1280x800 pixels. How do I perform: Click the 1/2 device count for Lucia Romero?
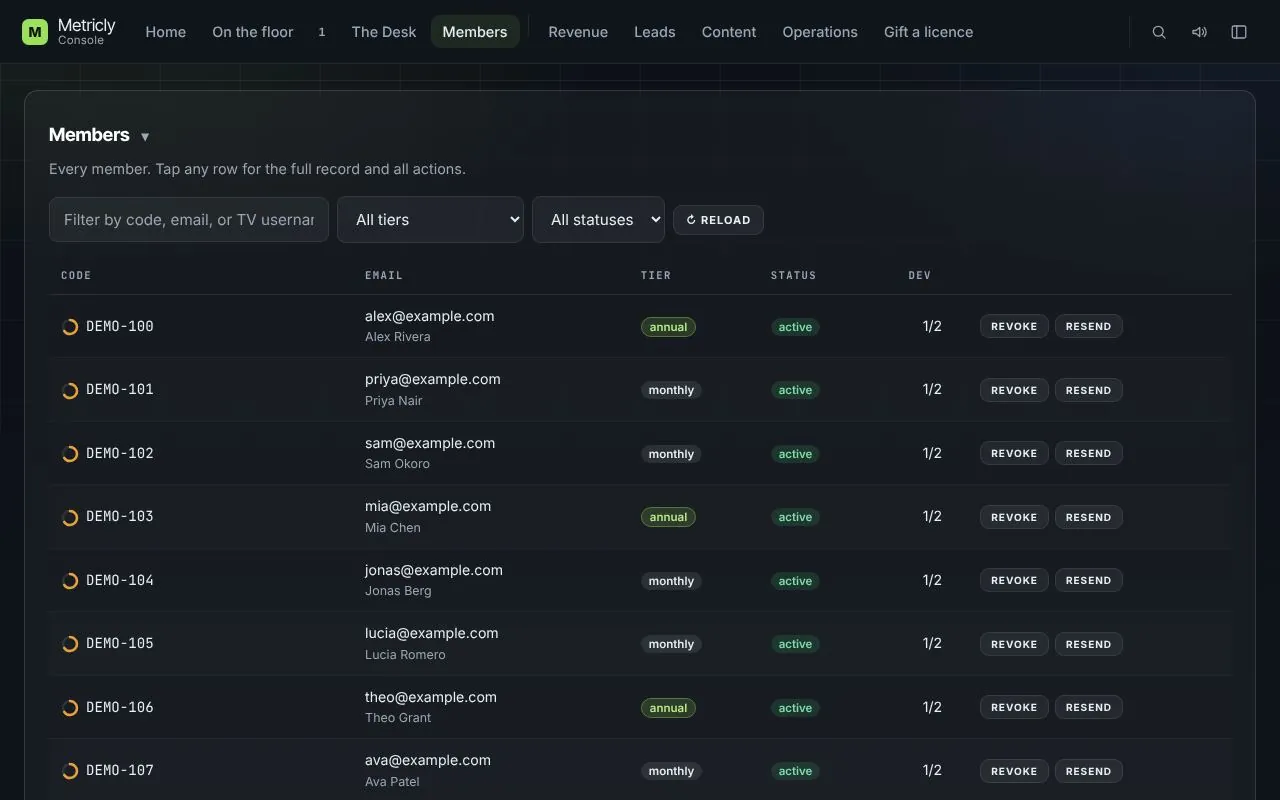coord(932,643)
